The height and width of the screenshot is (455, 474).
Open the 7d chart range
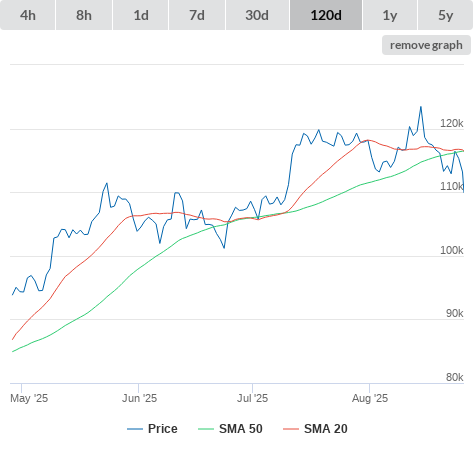coord(197,15)
